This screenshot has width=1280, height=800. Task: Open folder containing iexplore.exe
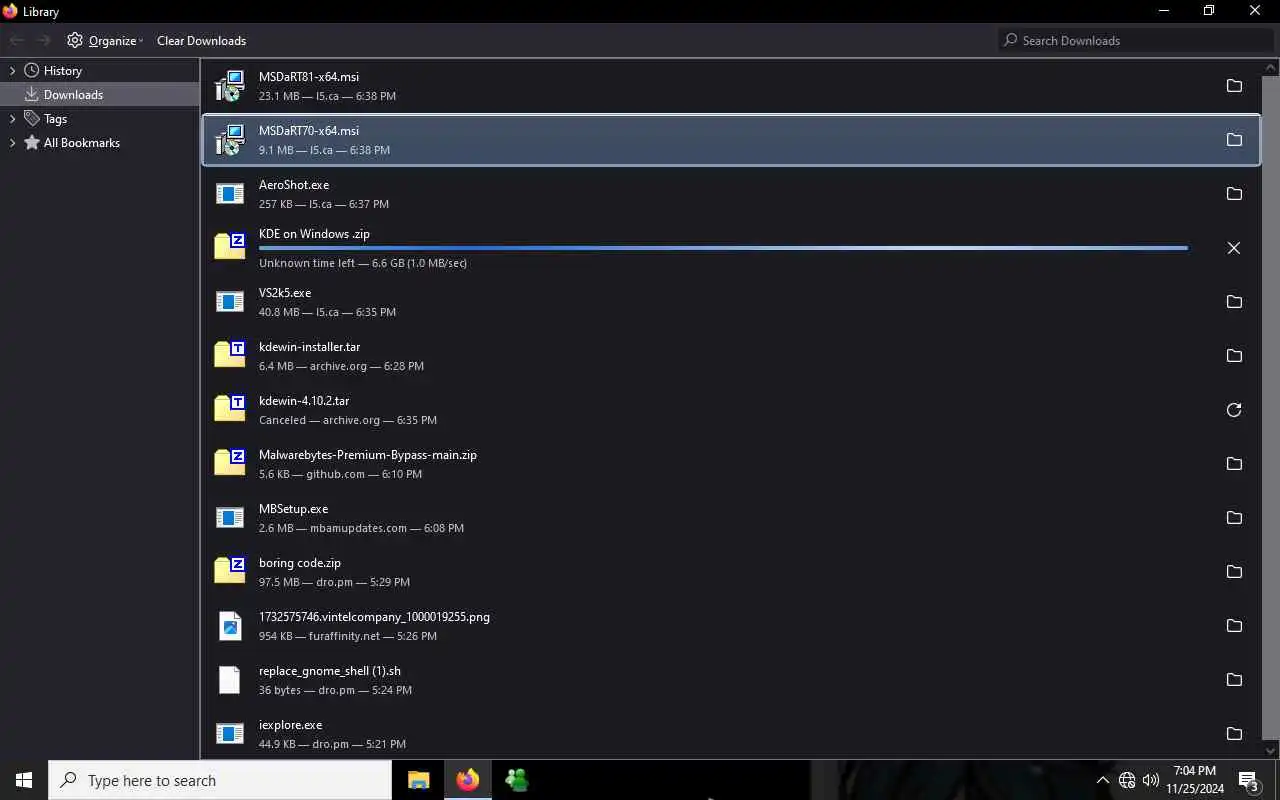coord(1234,734)
